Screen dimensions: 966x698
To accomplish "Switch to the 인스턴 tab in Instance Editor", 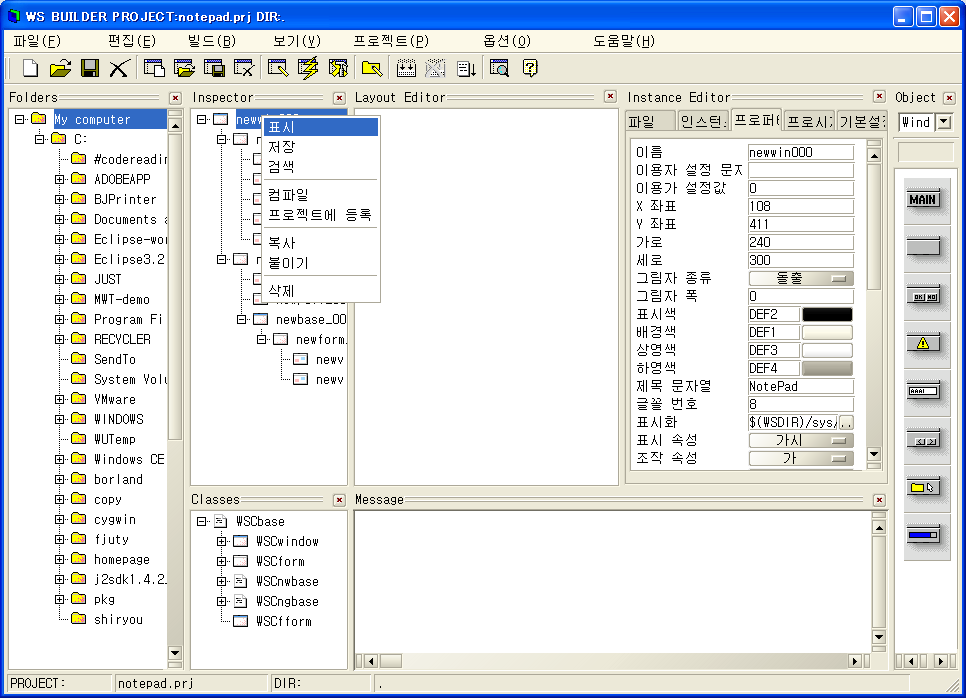I will [703, 121].
